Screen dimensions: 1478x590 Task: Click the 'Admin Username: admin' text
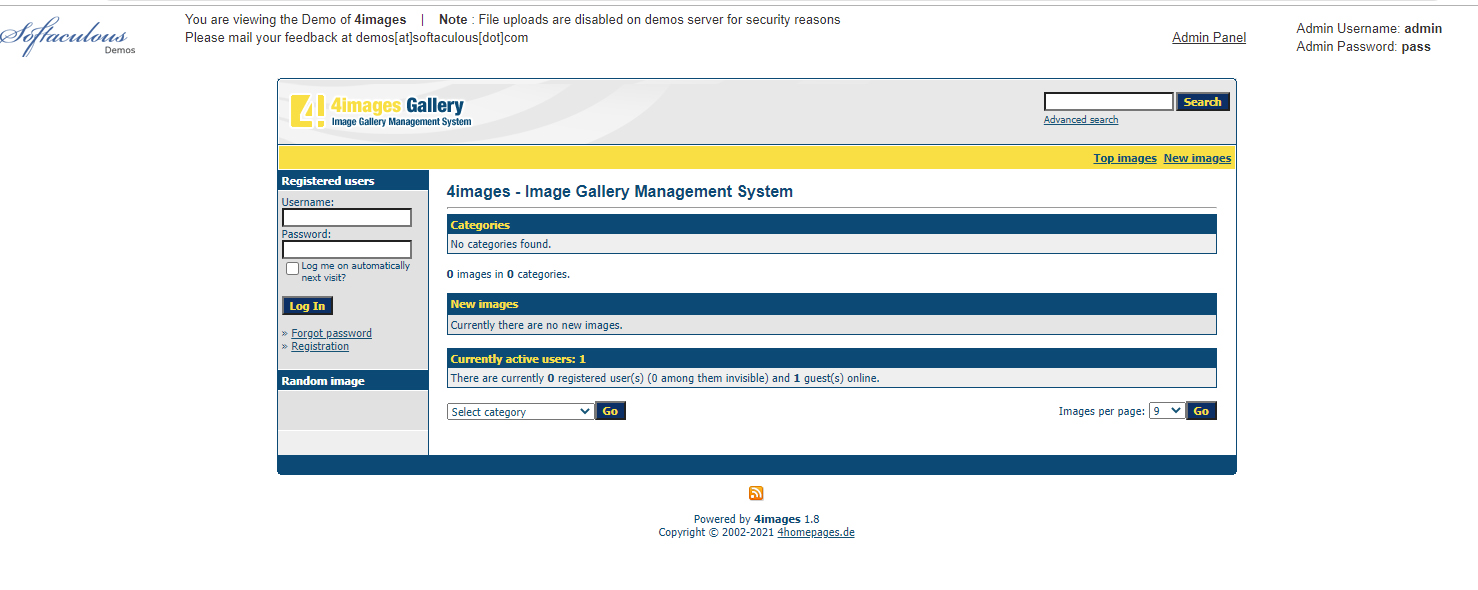coord(1369,29)
